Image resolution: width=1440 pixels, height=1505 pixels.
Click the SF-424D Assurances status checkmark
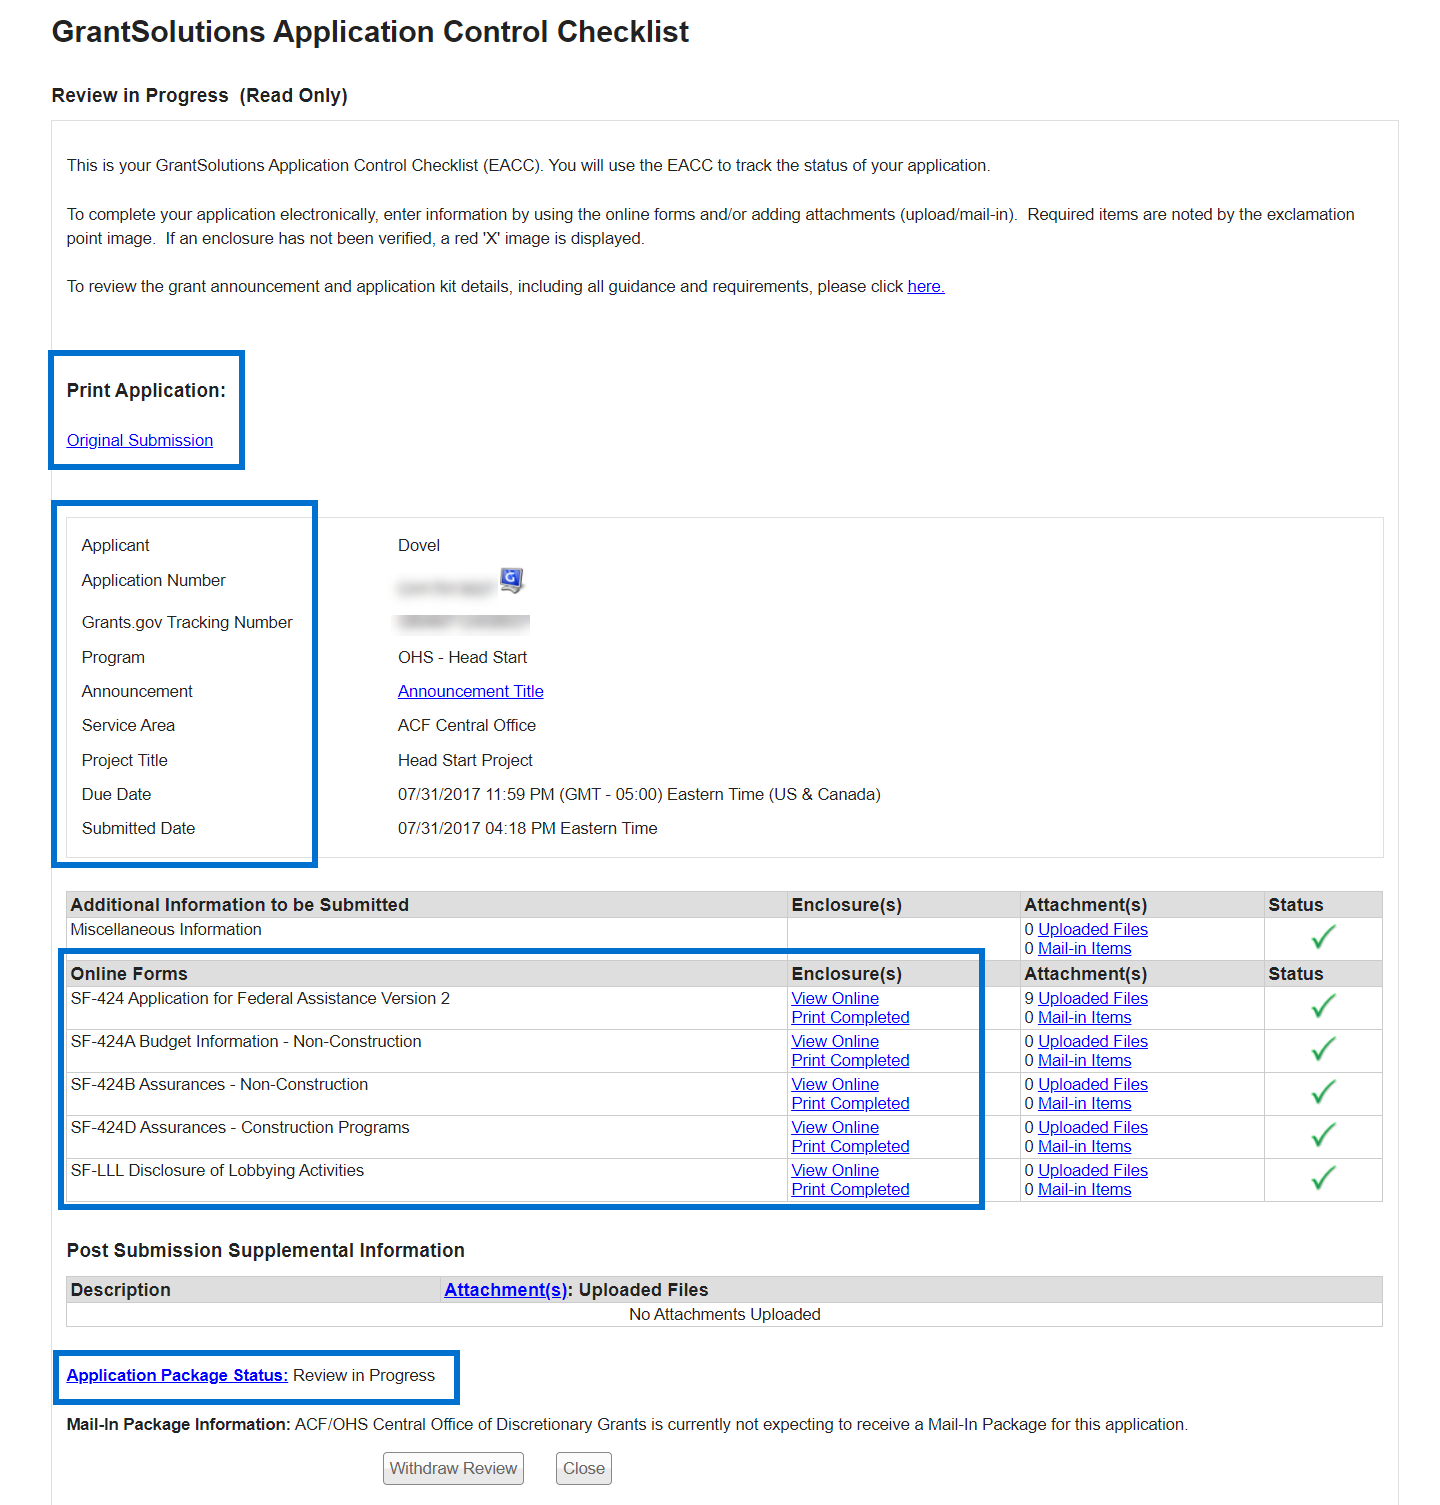[1323, 1136]
